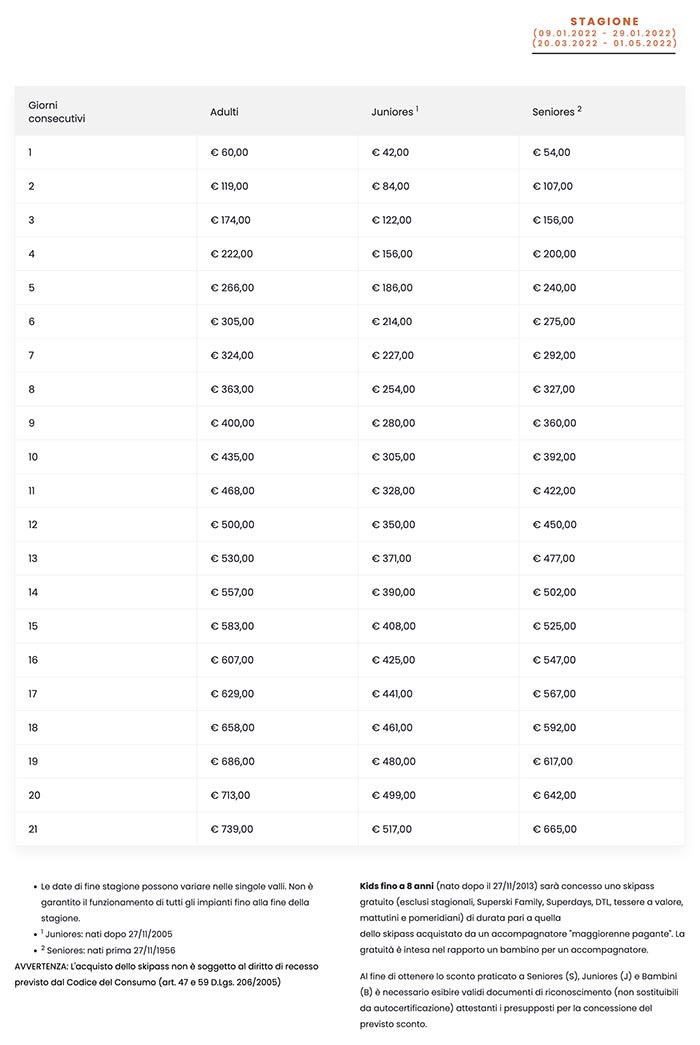The image size is (700, 1045).
Task: Click the Adulti column header
Action: click(x=225, y=112)
